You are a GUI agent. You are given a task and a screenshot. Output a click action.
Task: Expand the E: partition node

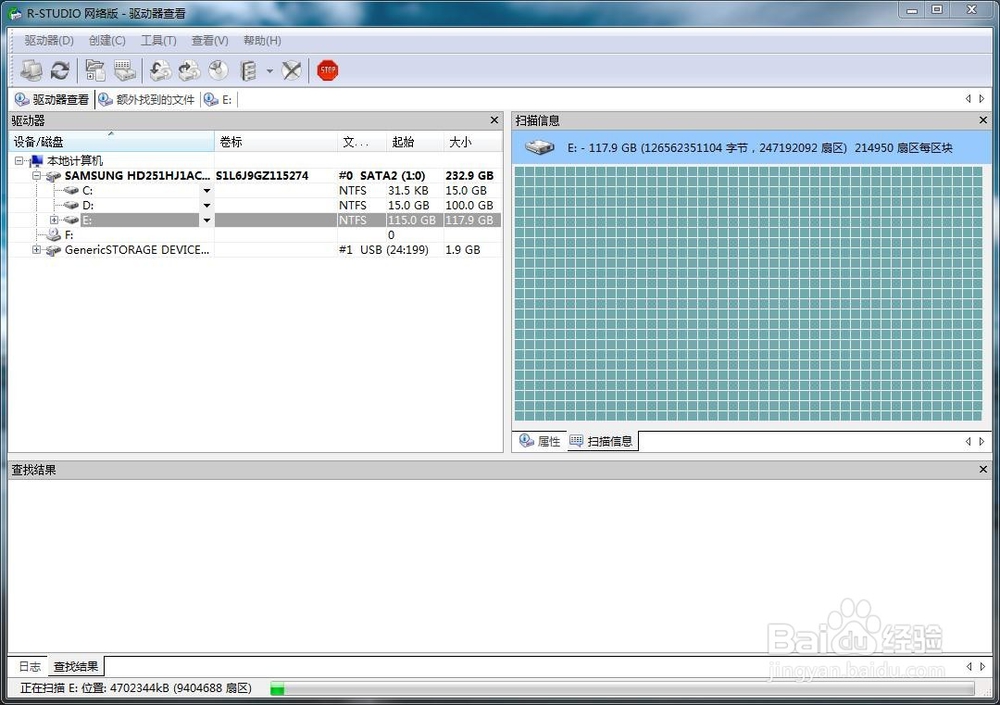point(54,220)
